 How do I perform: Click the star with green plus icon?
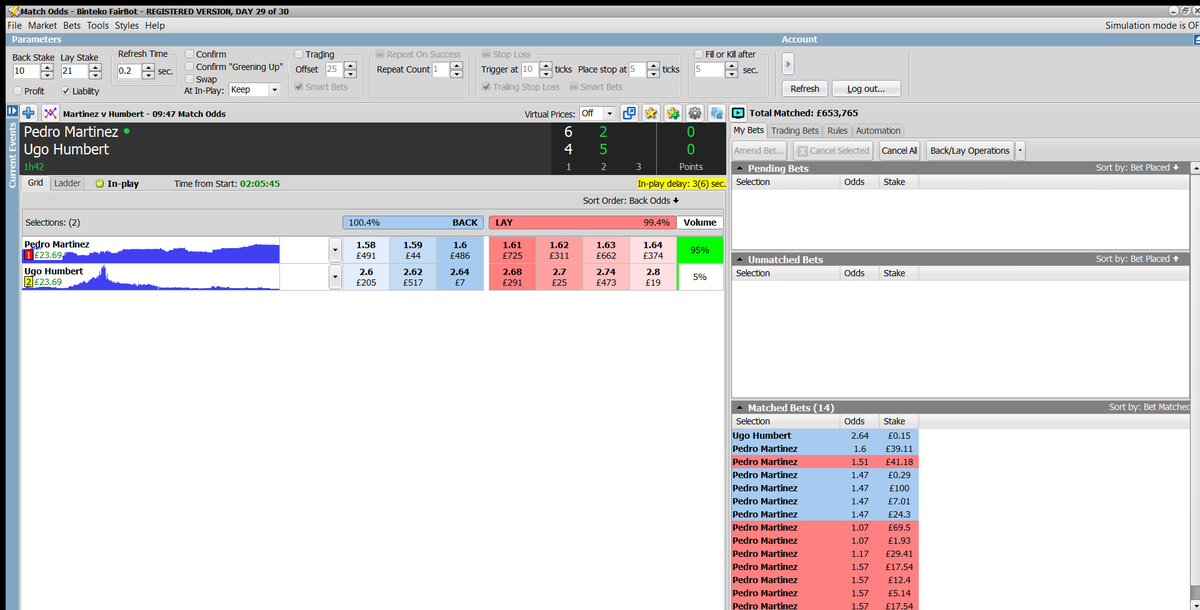[674, 113]
